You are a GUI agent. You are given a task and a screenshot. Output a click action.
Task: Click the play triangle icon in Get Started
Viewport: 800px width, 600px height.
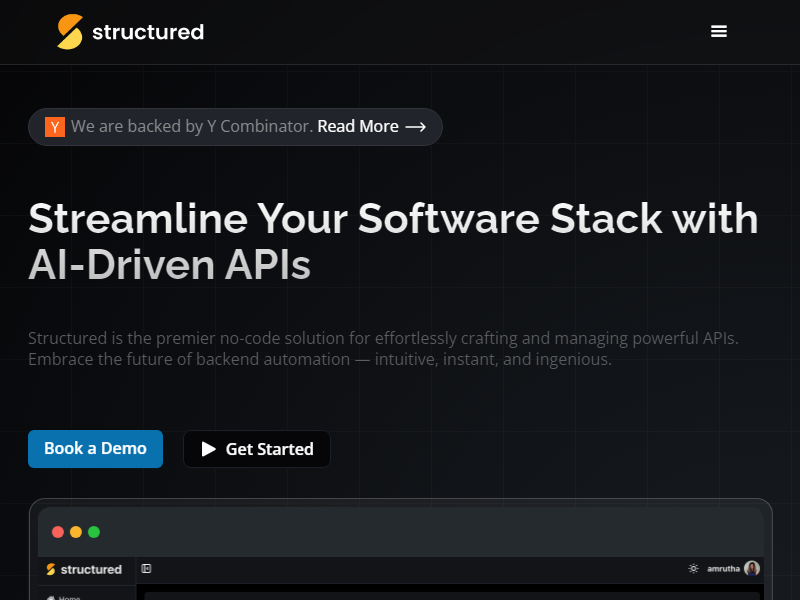pyautogui.click(x=209, y=449)
